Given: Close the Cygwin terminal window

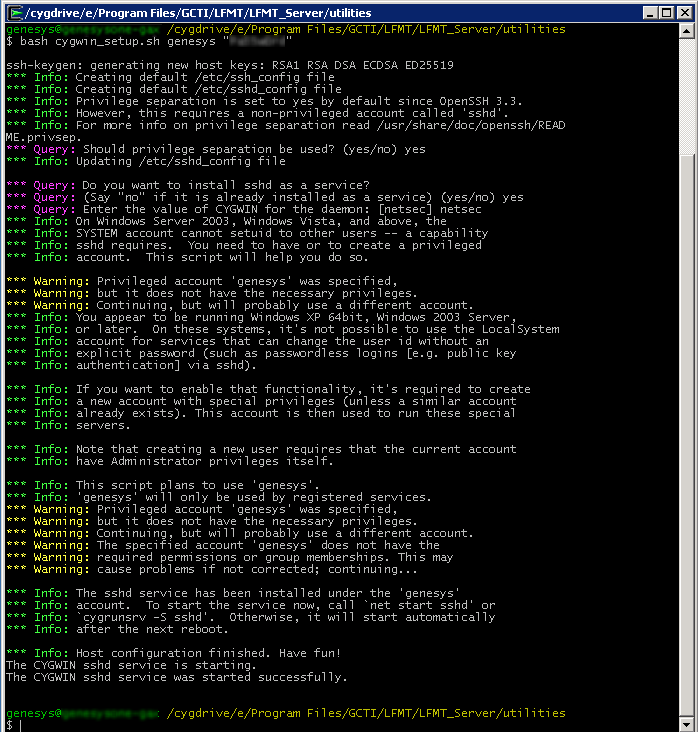Looking at the screenshot, I should (682, 12).
